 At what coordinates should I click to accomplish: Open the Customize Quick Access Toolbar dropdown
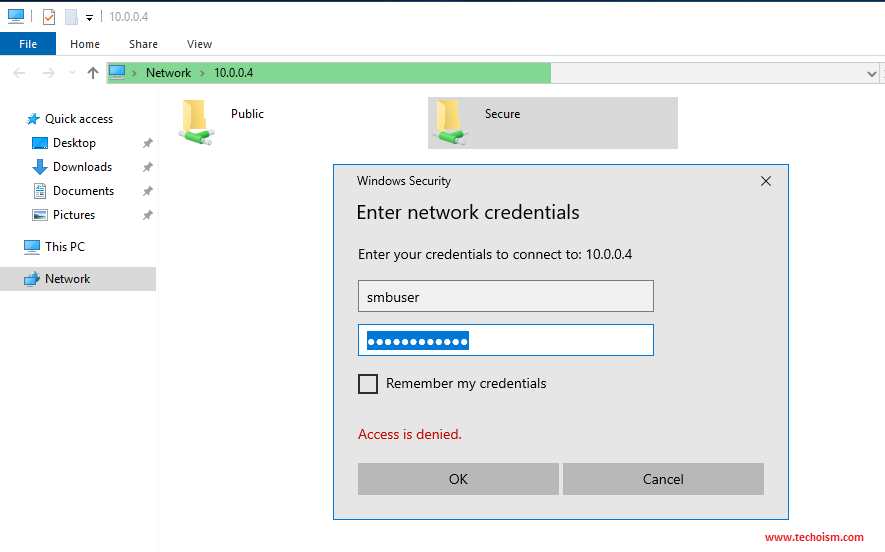[89, 17]
